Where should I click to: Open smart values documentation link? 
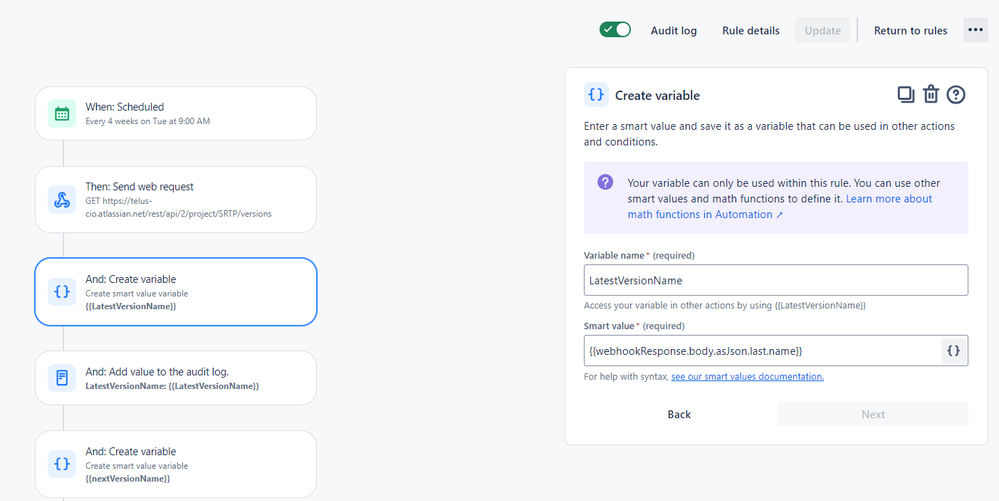pyautogui.click(x=747, y=376)
